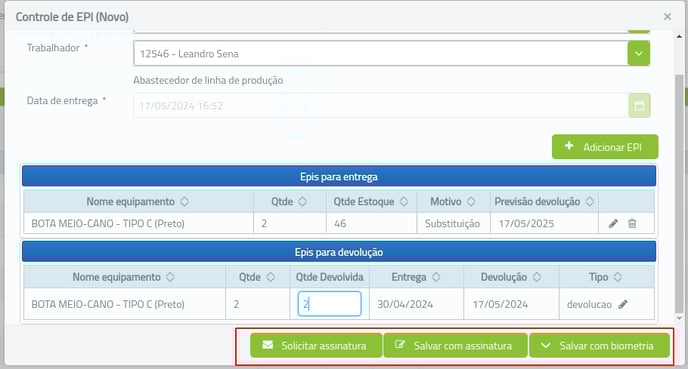Close the Controle de EPI dialog

point(667,17)
